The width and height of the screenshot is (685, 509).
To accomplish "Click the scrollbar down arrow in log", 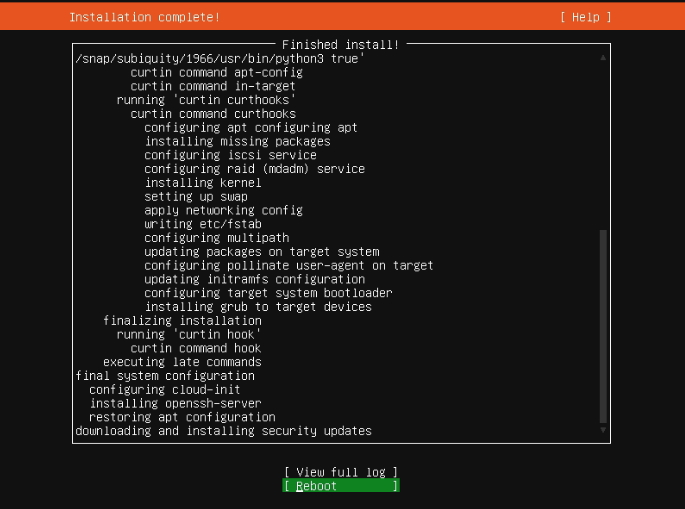I will click(603, 430).
